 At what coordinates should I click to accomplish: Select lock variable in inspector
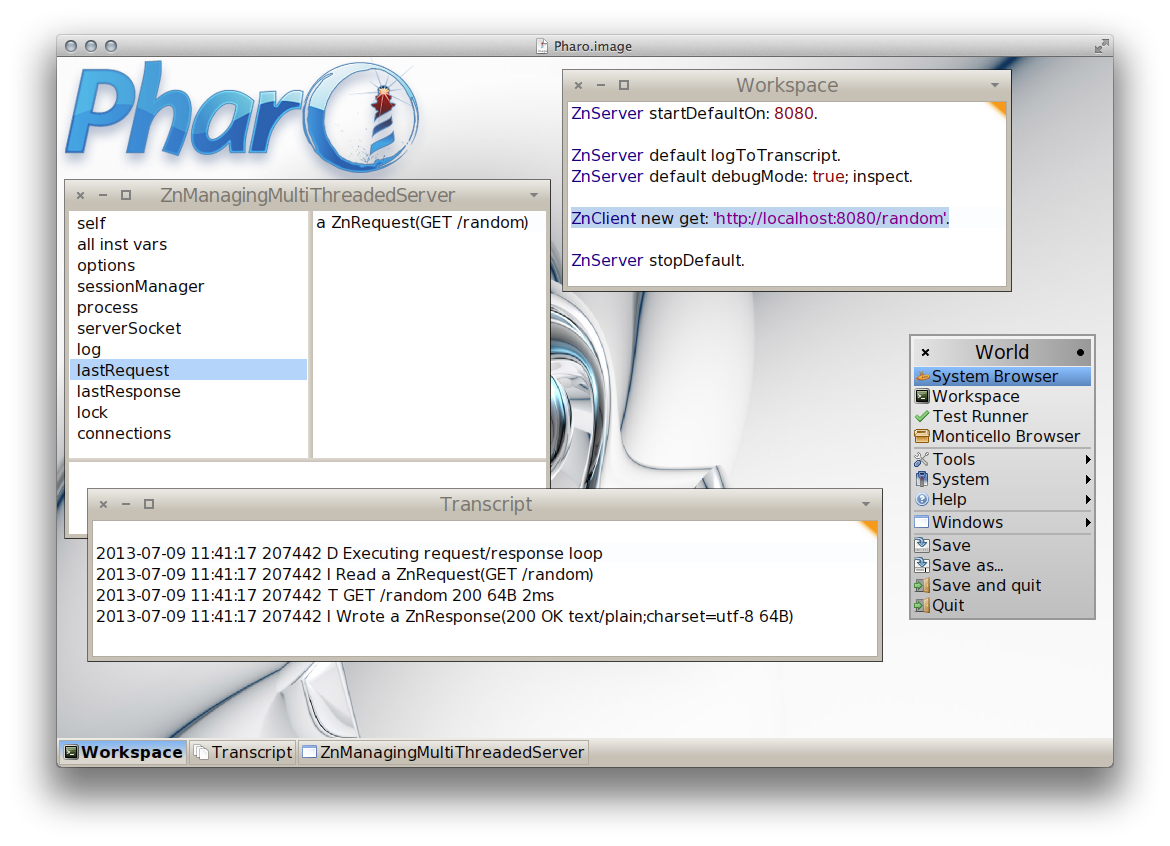pyautogui.click(x=188, y=412)
